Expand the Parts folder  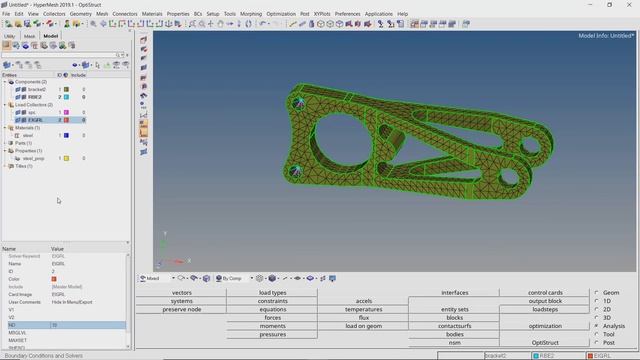coord(5,143)
